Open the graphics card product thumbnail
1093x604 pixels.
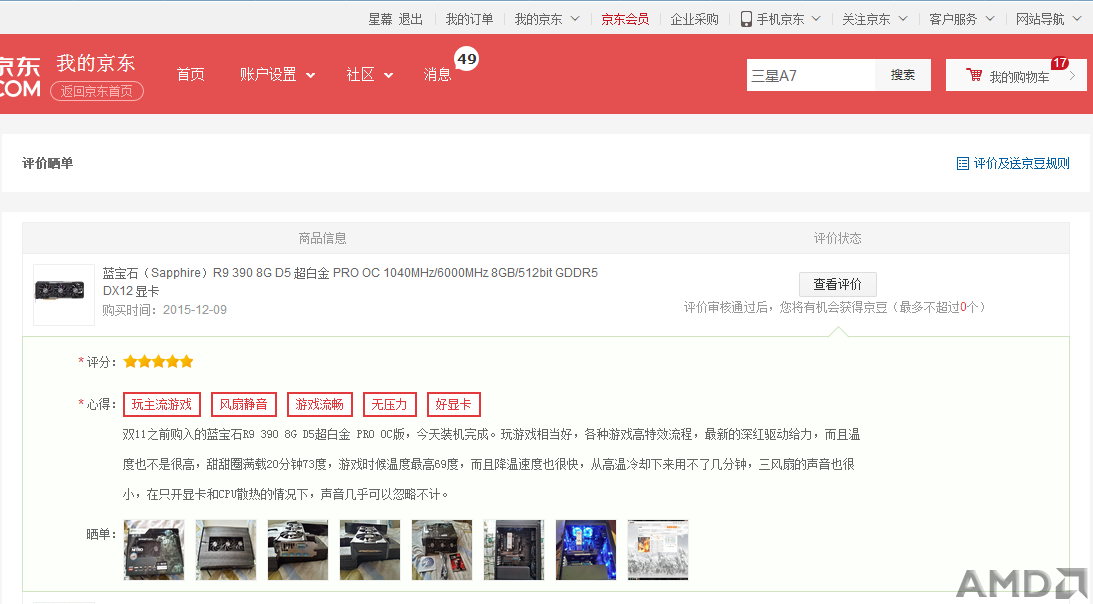(x=63, y=294)
